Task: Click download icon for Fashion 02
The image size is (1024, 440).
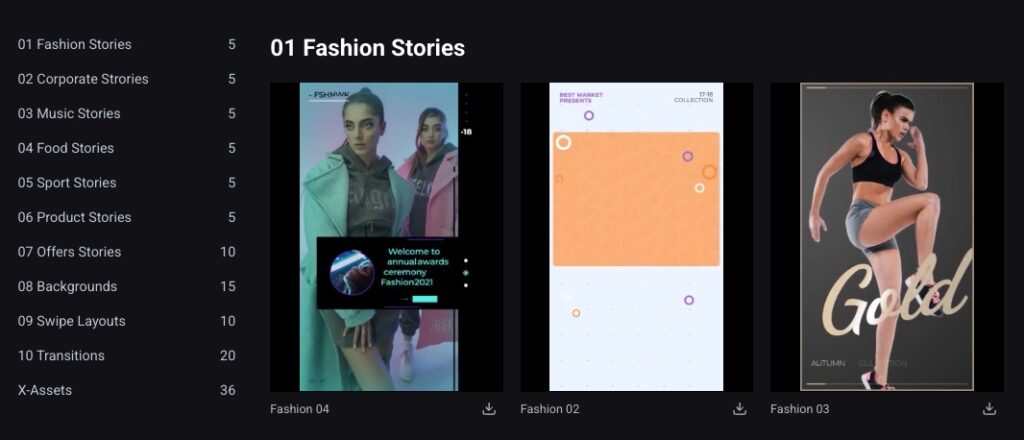Action: point(739,409)
